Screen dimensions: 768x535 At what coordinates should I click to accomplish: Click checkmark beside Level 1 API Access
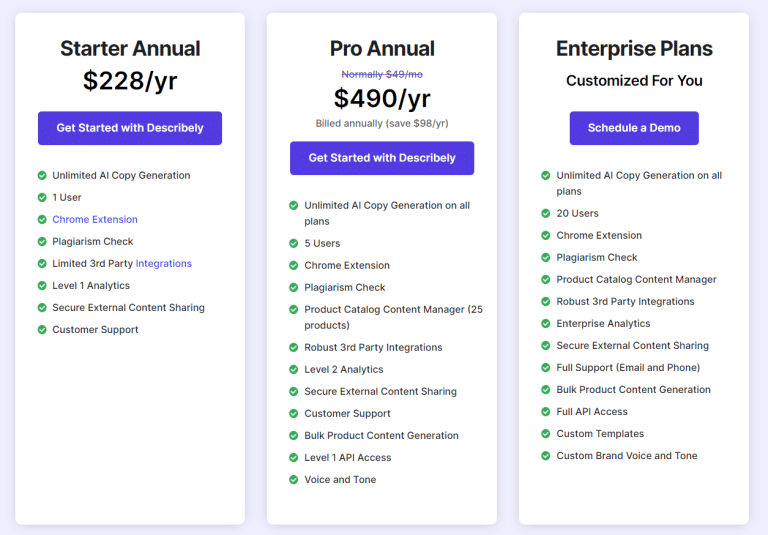tap(294, 458)
